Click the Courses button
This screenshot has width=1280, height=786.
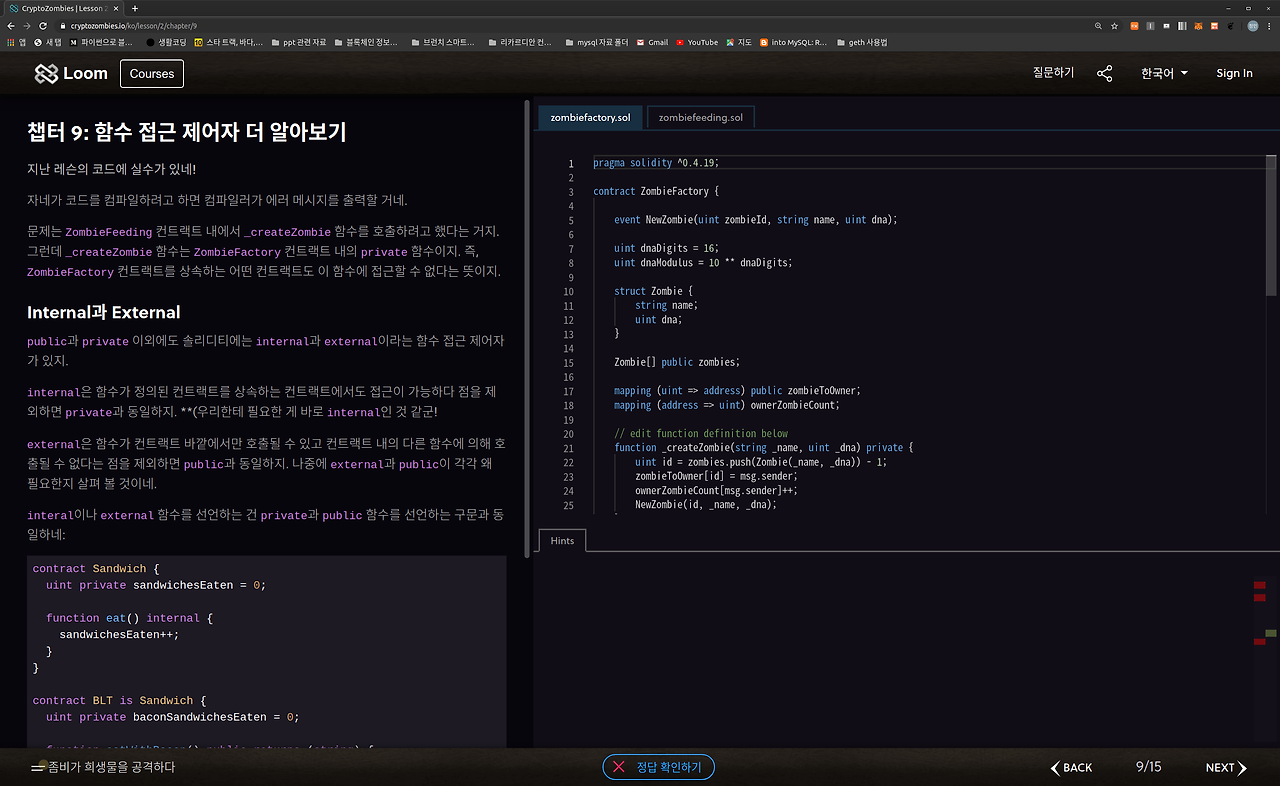152,73
